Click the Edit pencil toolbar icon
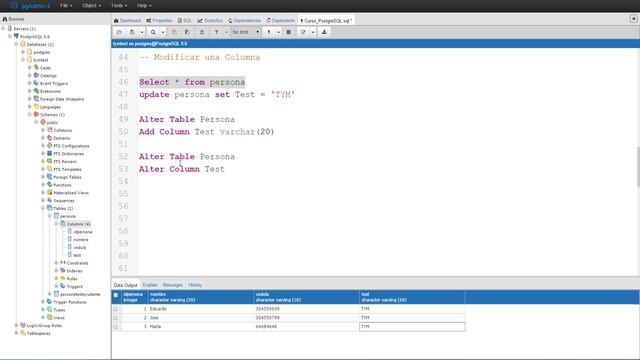The height and width of the screenshot is (360, 640). 303,32
